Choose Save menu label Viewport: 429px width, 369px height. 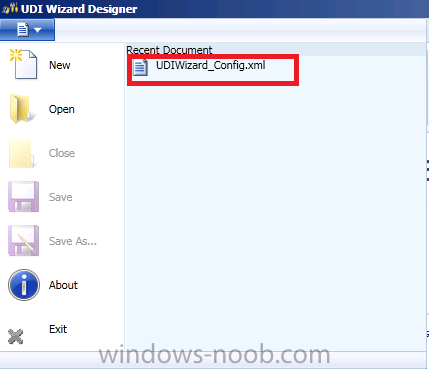click(60, 197)
